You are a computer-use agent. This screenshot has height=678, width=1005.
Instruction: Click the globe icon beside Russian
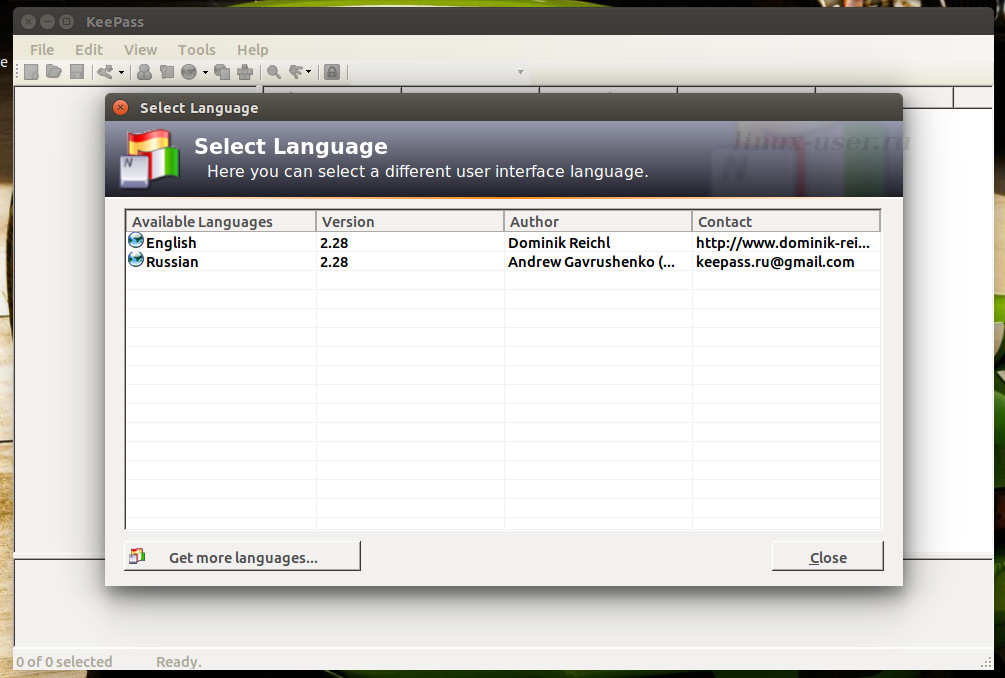click(136, 260)
